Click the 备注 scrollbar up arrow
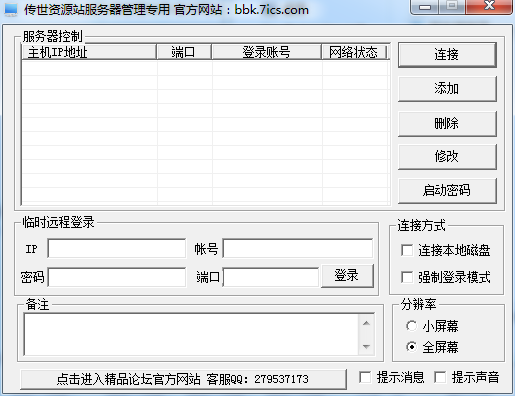The image size is (515, 396). (366, 323)
